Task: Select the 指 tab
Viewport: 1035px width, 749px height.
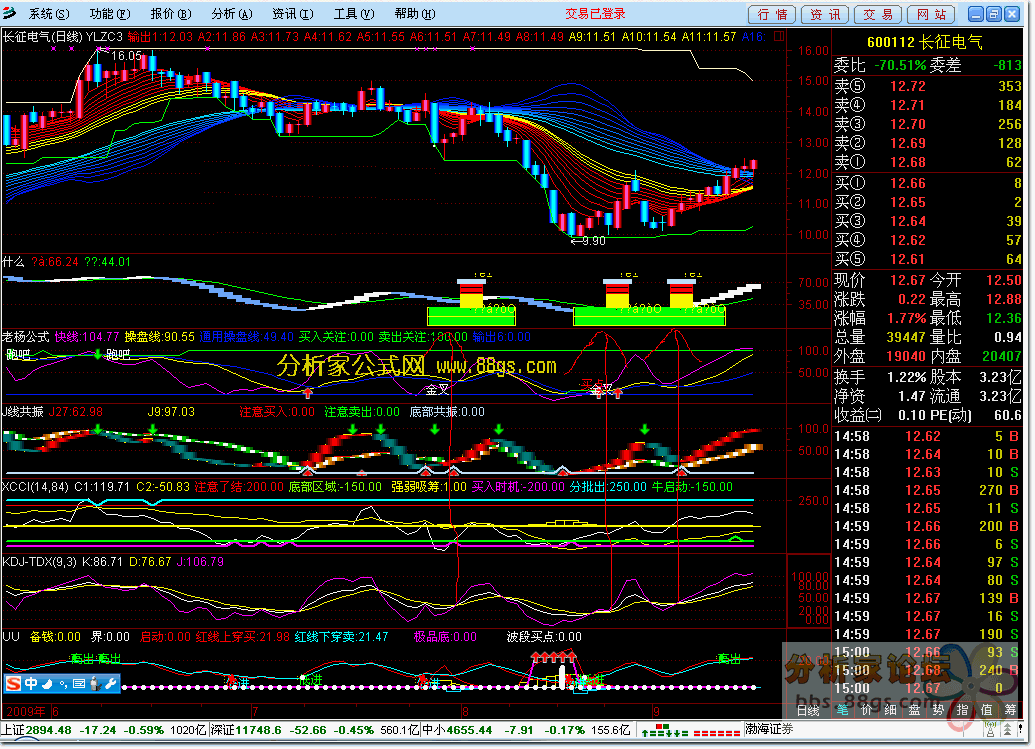Action: coord(962,710)
